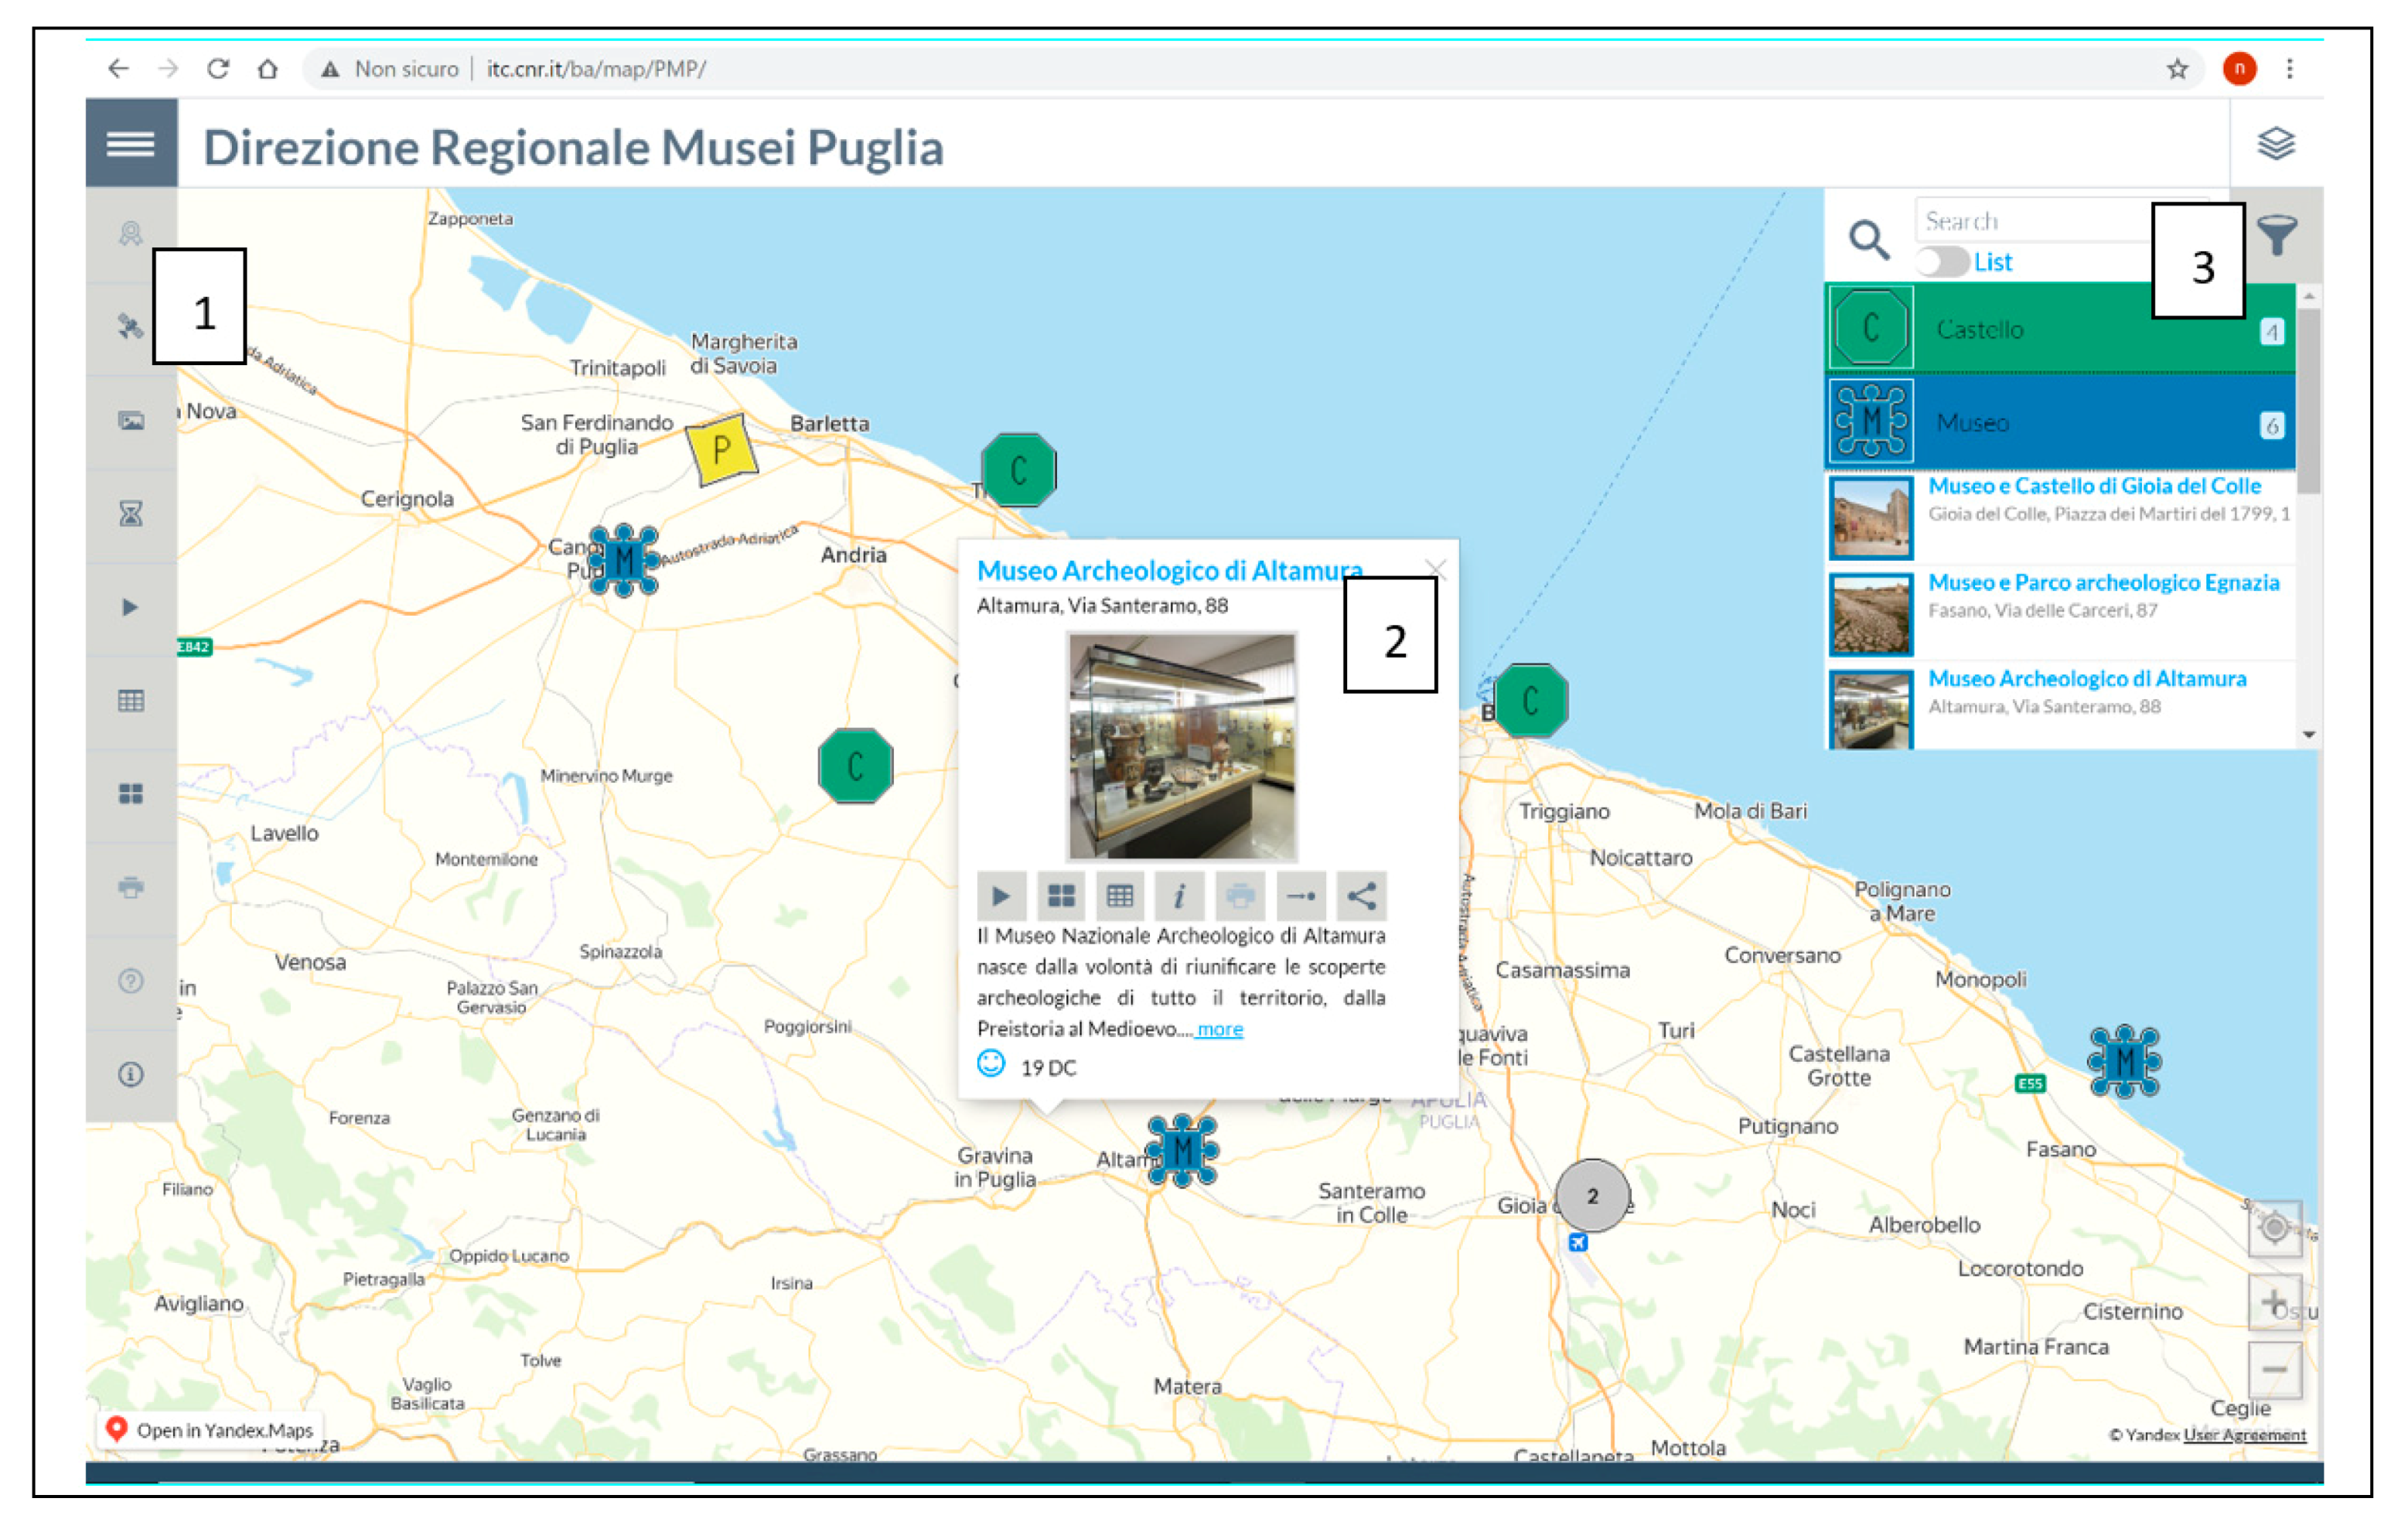
Task: Click the share icon in the popup
Action: coord(1361,896)
